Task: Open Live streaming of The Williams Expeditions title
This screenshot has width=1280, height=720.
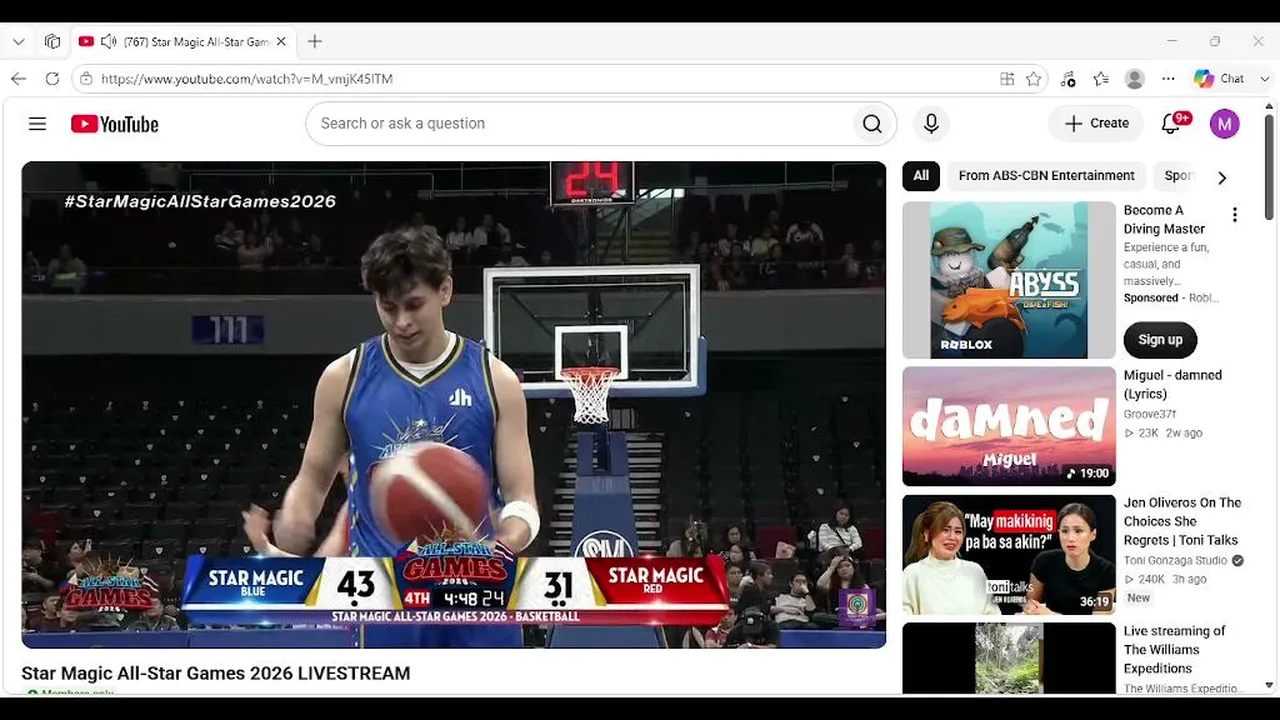Action: [x=1174, y=650]
